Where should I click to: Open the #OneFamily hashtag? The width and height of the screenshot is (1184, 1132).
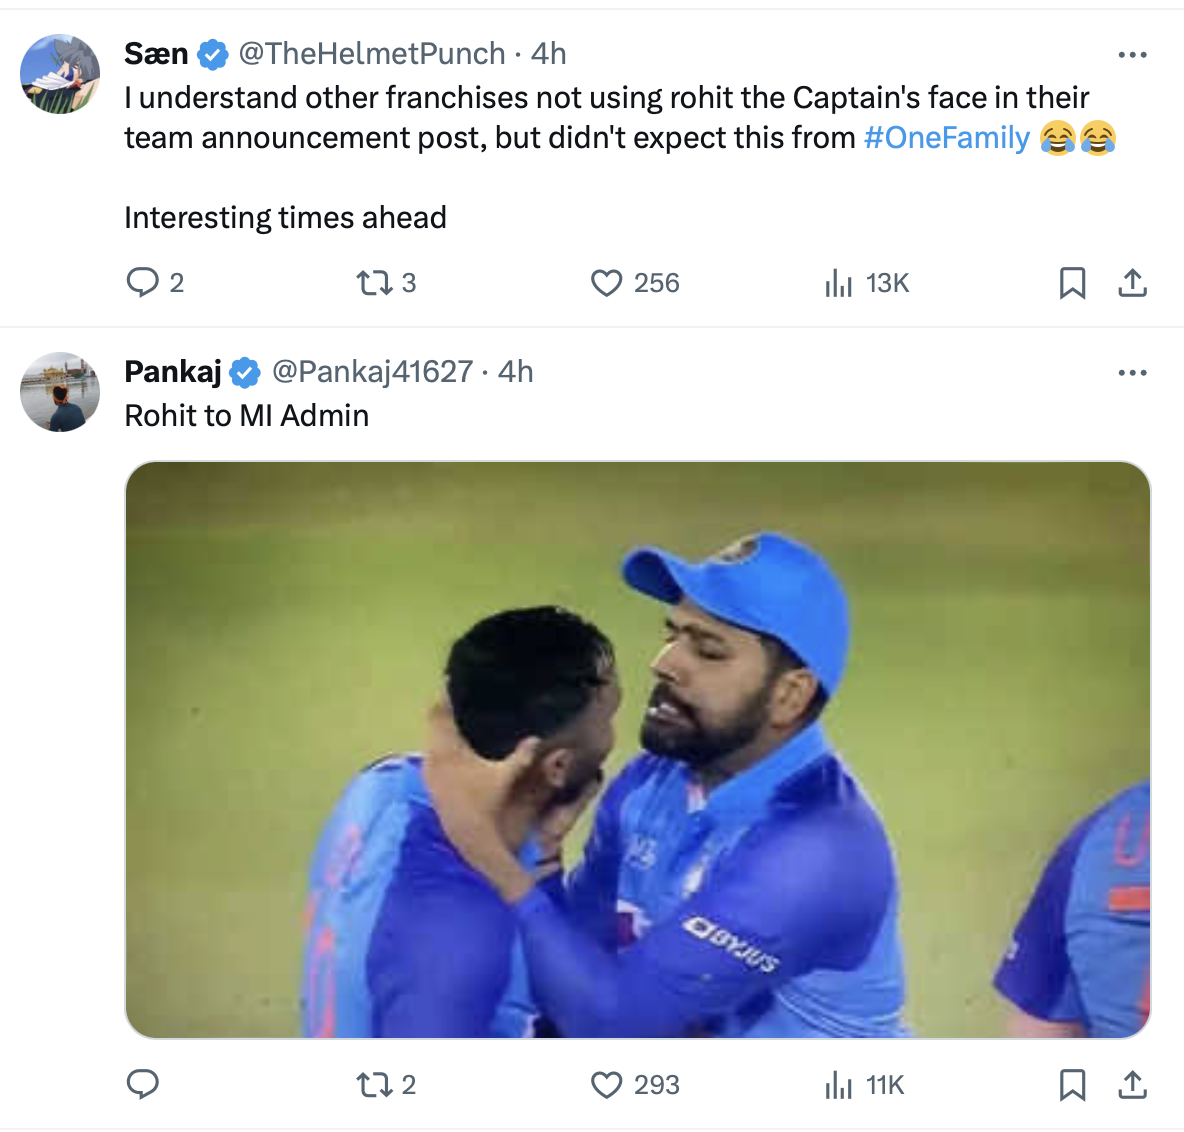[x=946, y=138]
